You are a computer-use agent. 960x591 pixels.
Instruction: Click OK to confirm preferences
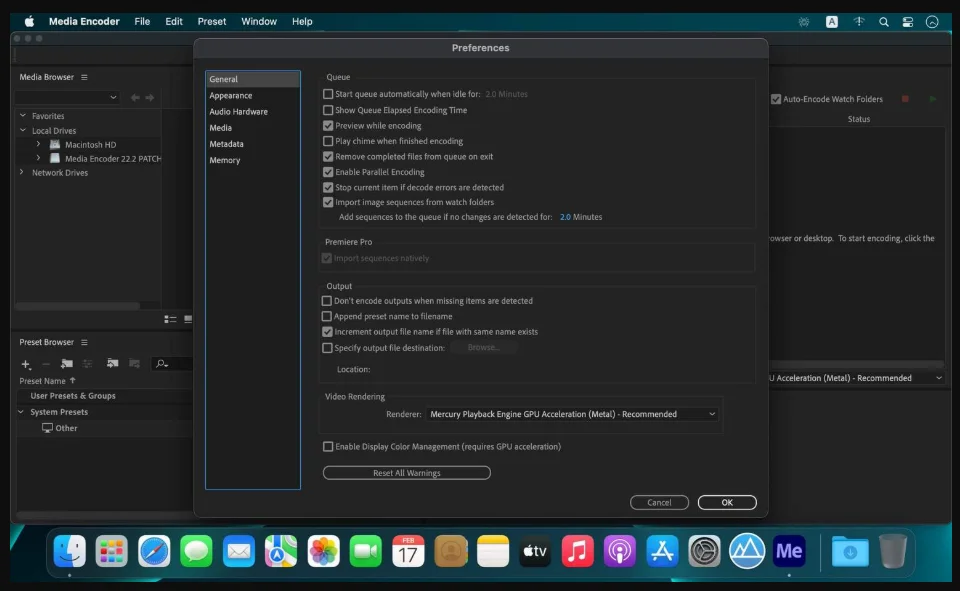(x=727, y=503)
